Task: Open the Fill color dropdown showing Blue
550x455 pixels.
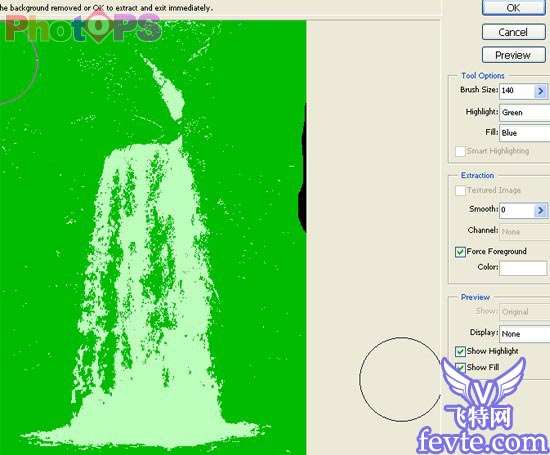Action: 525,133
